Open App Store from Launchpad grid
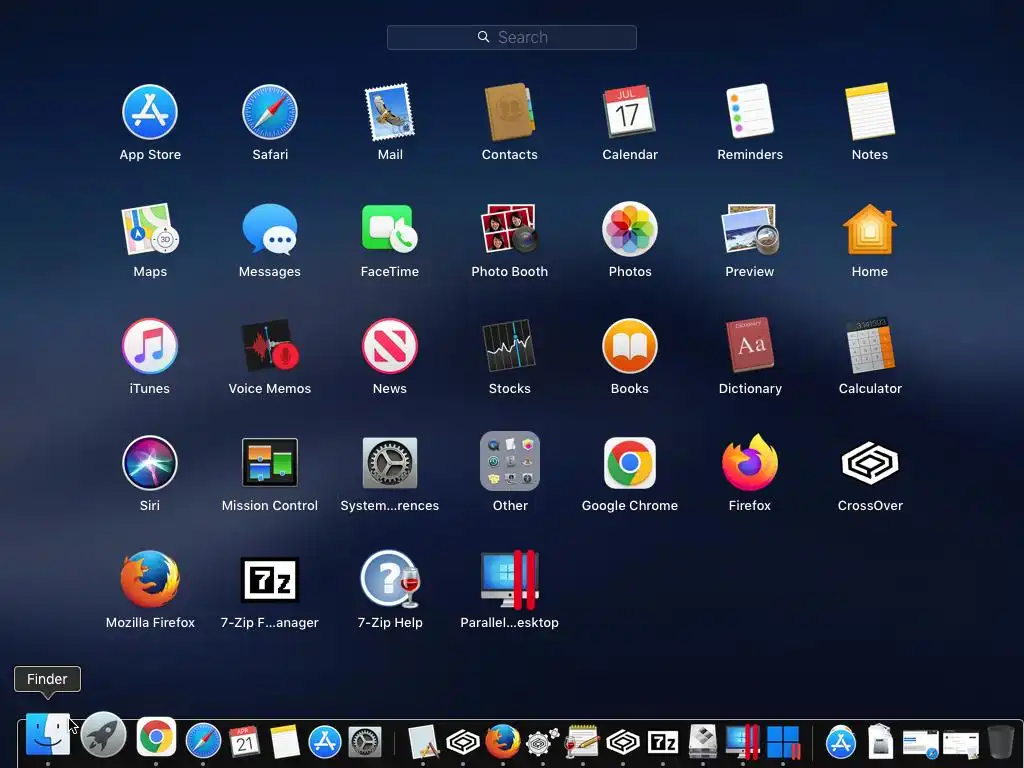 coord(150,112)
